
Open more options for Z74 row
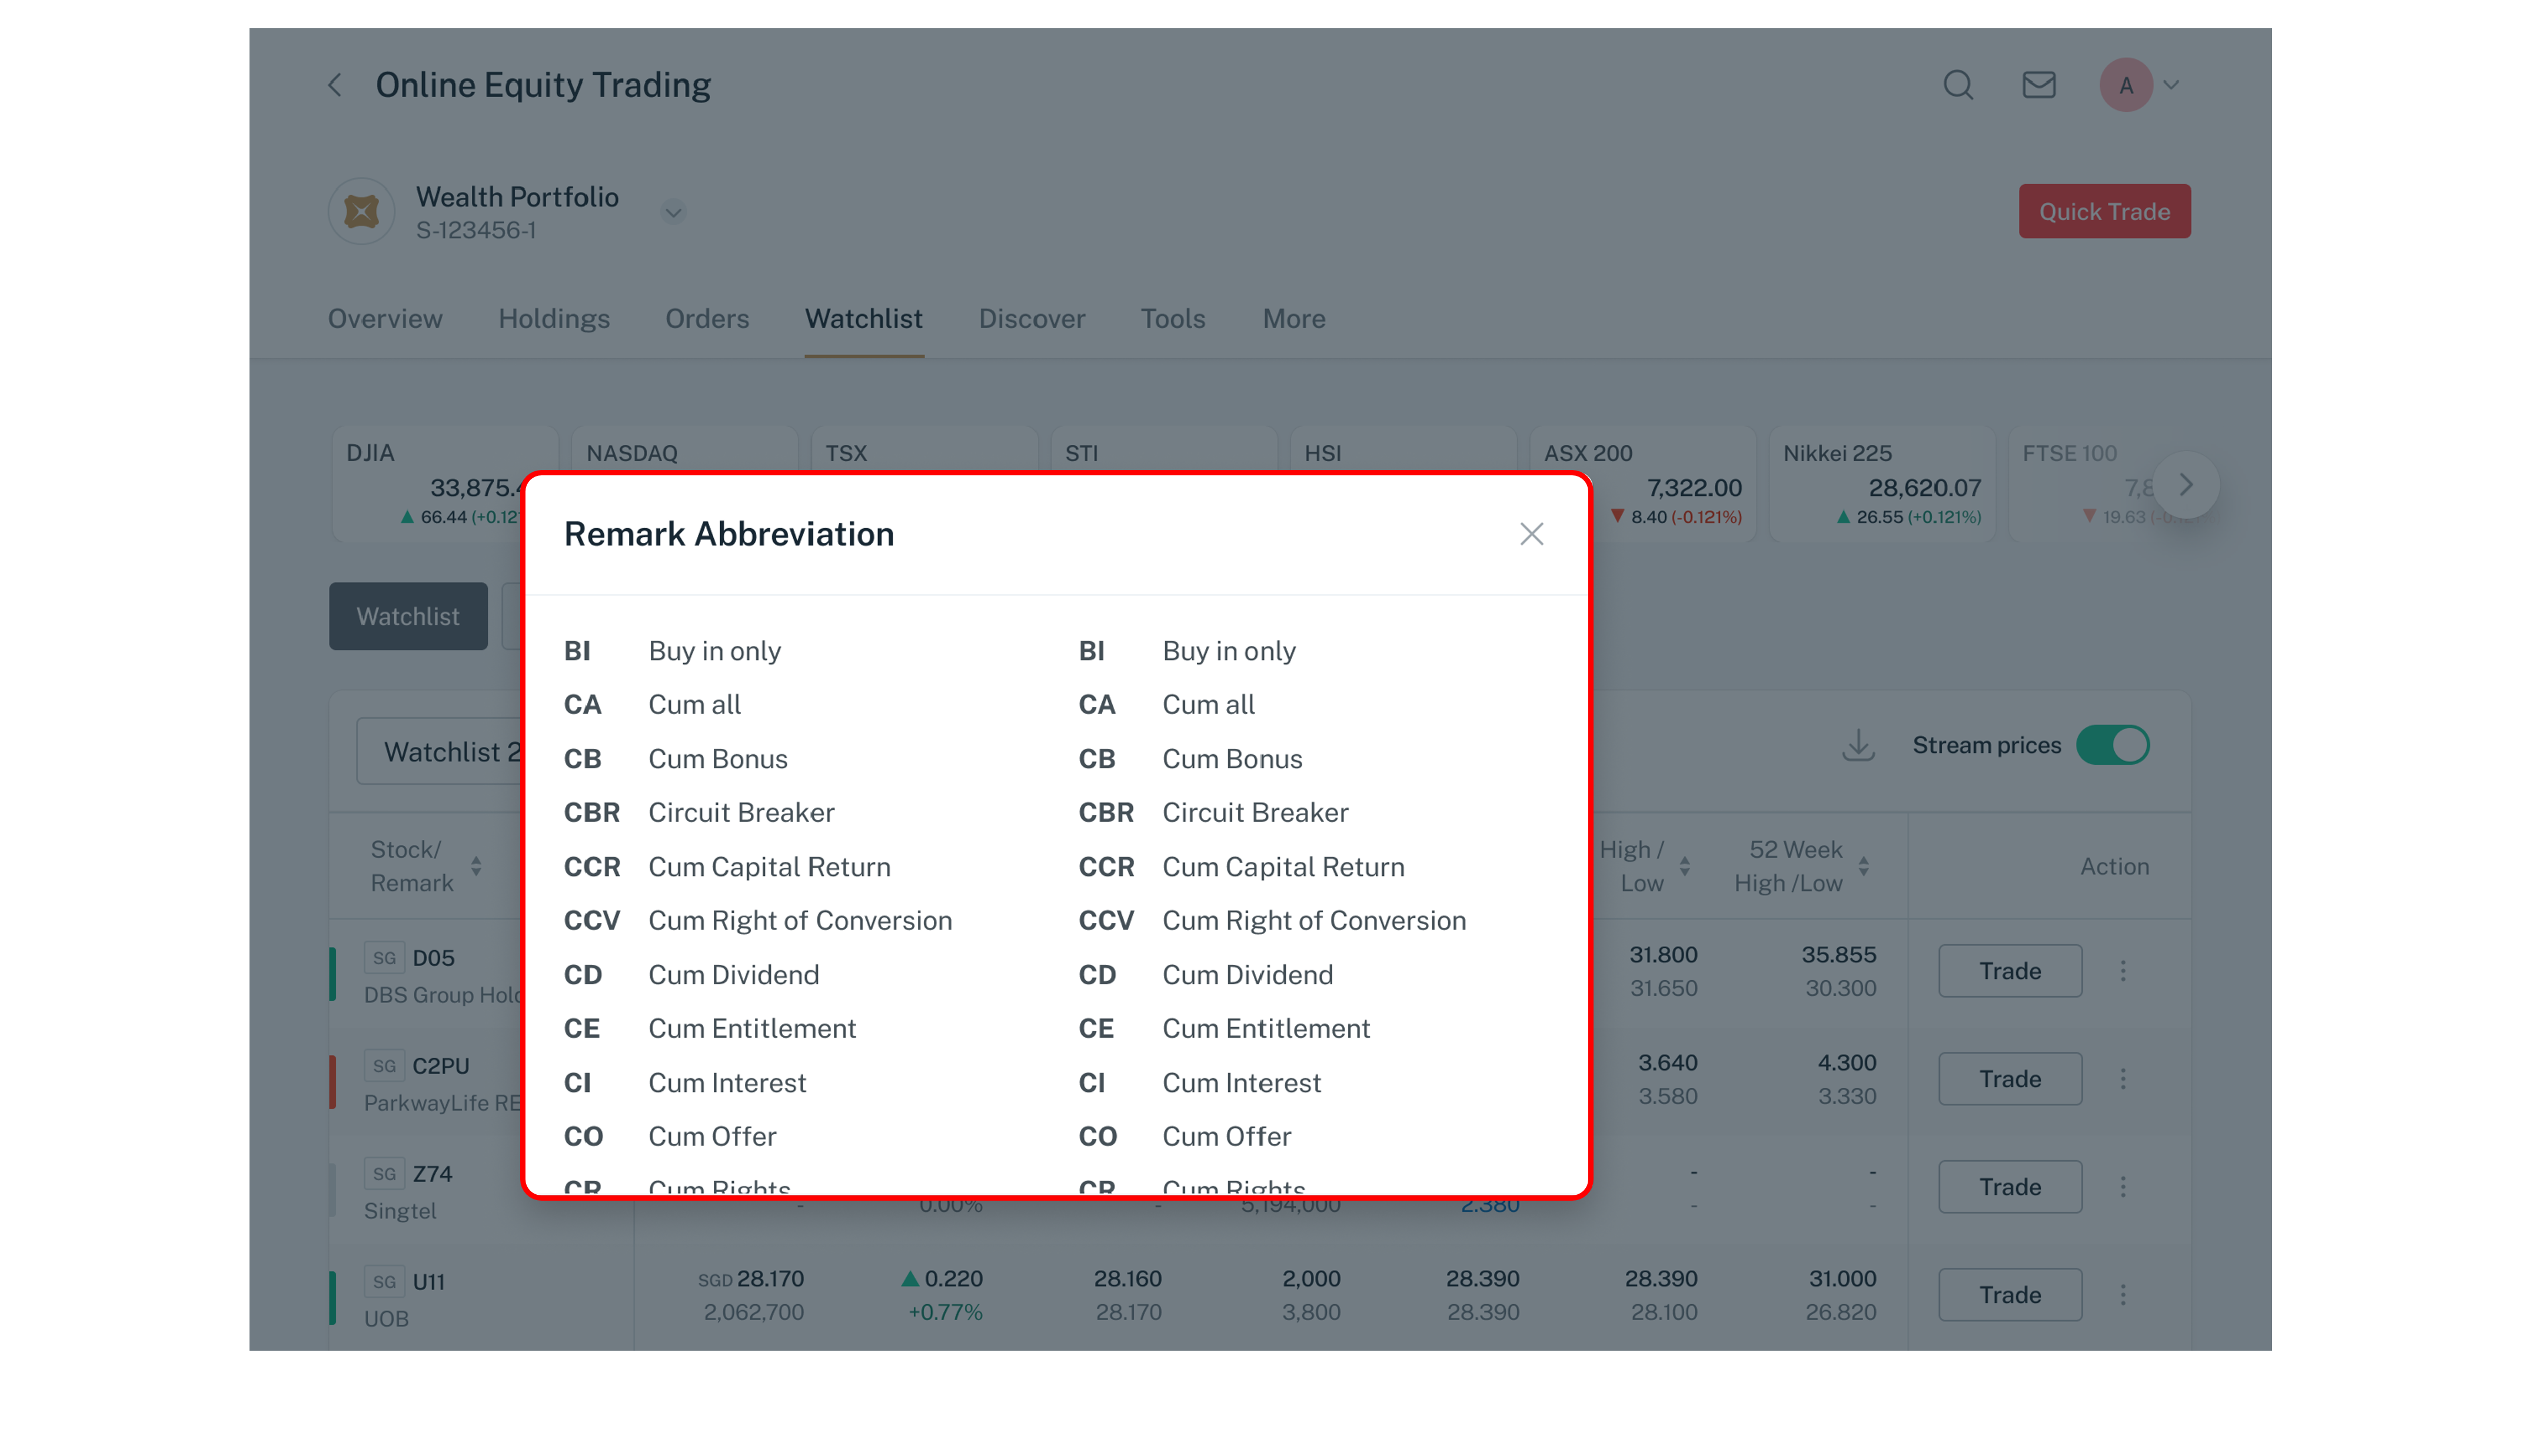point(2123,1186)
